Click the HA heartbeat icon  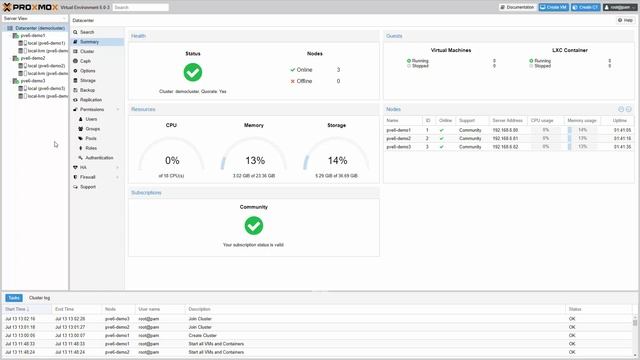pyautogui.click(x=75, y=168)
